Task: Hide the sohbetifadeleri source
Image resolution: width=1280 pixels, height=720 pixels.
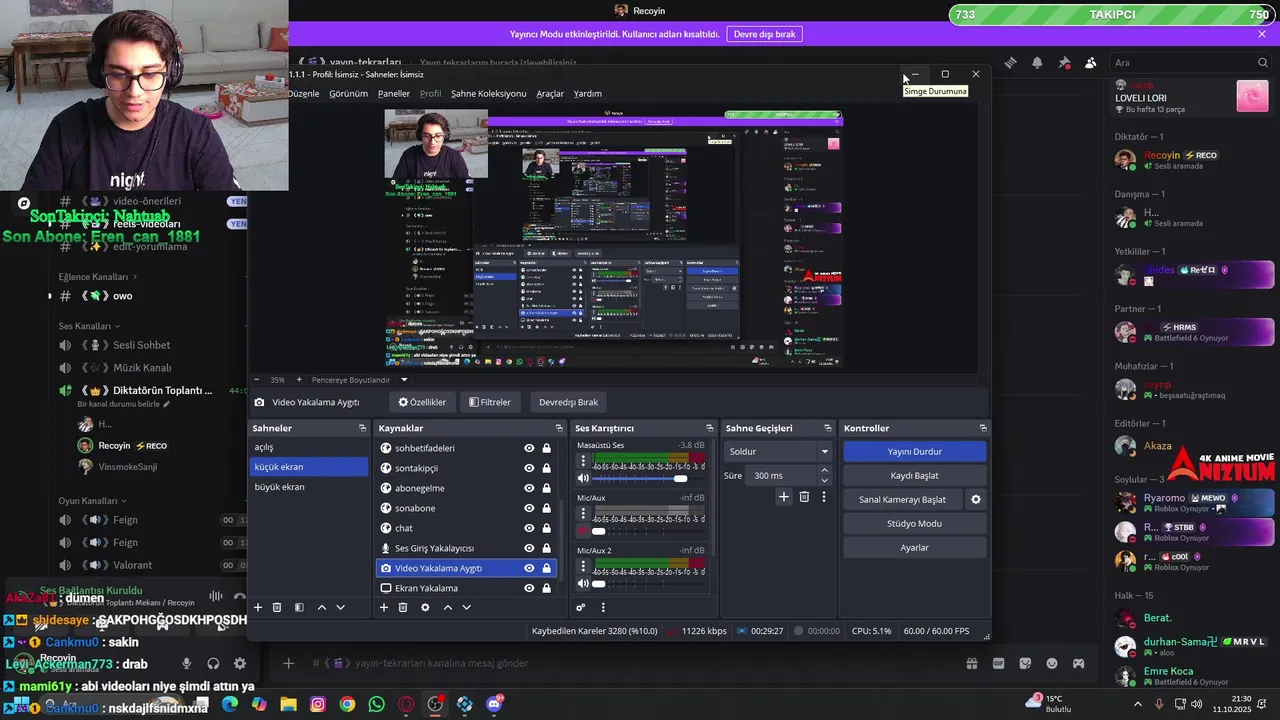Action: pos(529,448)
